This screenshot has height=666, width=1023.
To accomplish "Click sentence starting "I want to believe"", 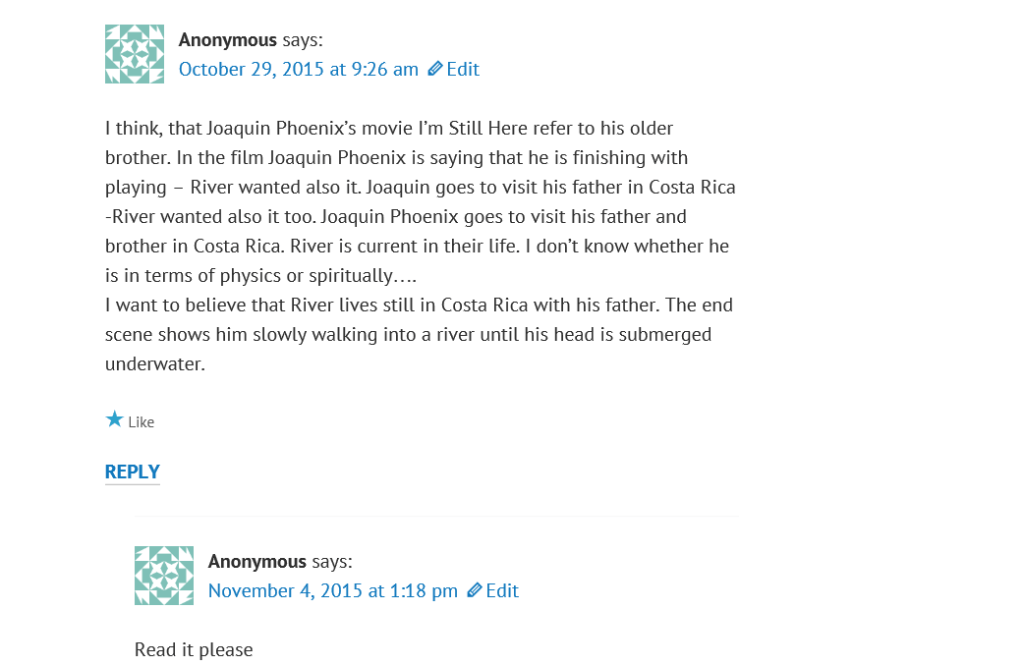I will 418,305.
